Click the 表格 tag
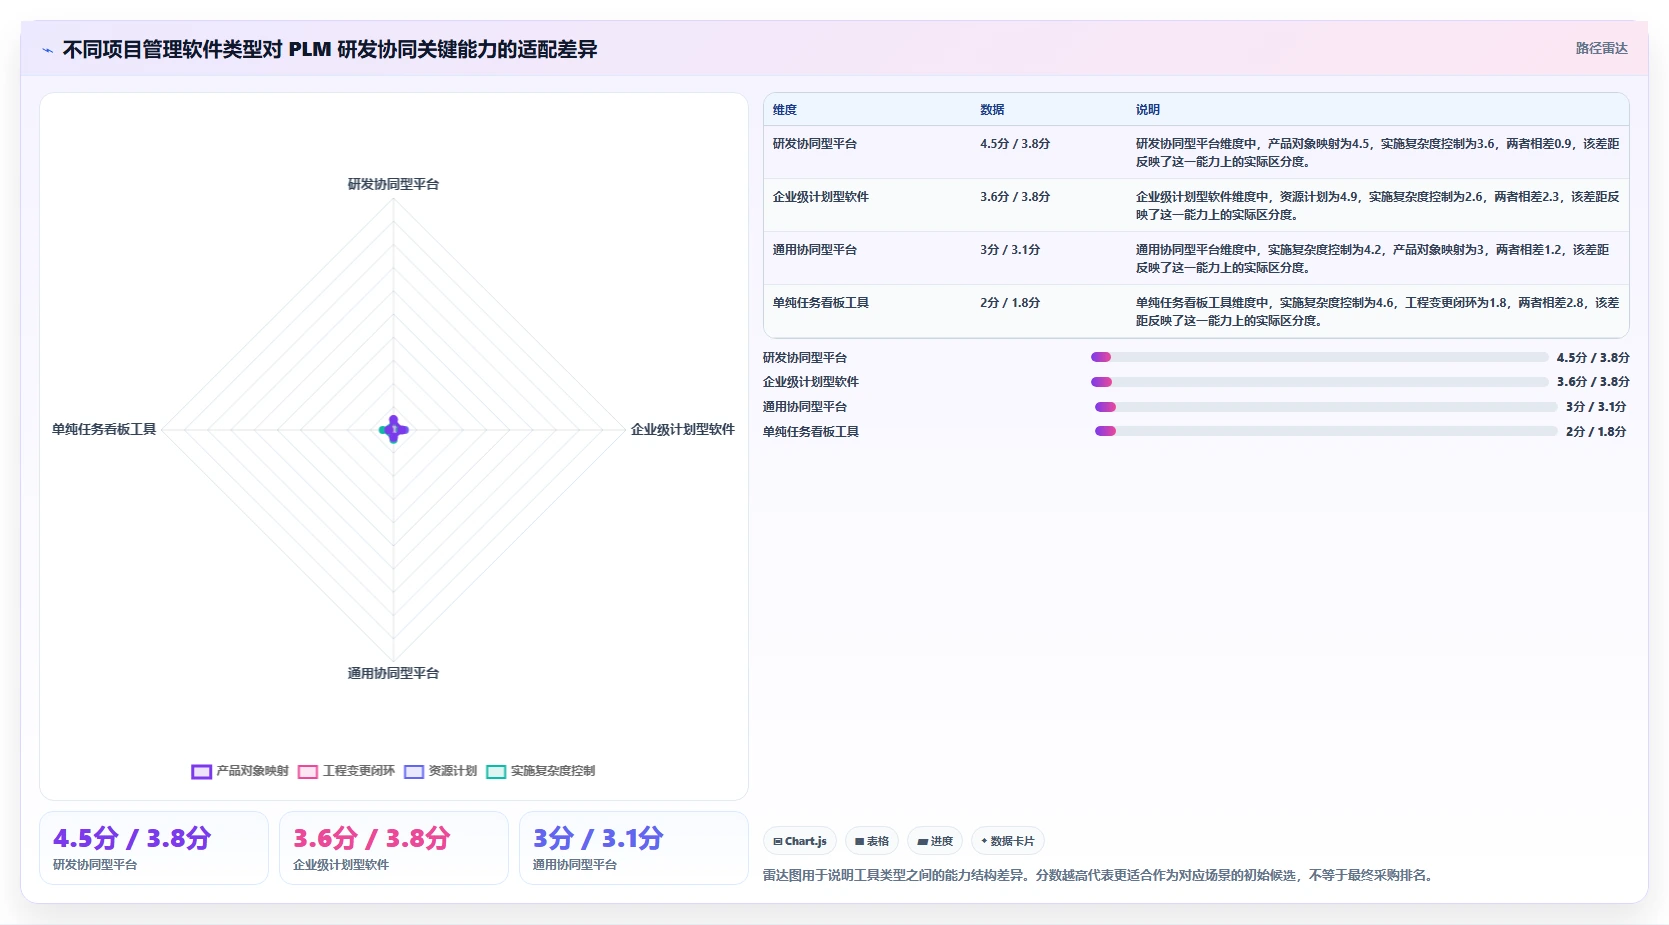 [872, 841]
